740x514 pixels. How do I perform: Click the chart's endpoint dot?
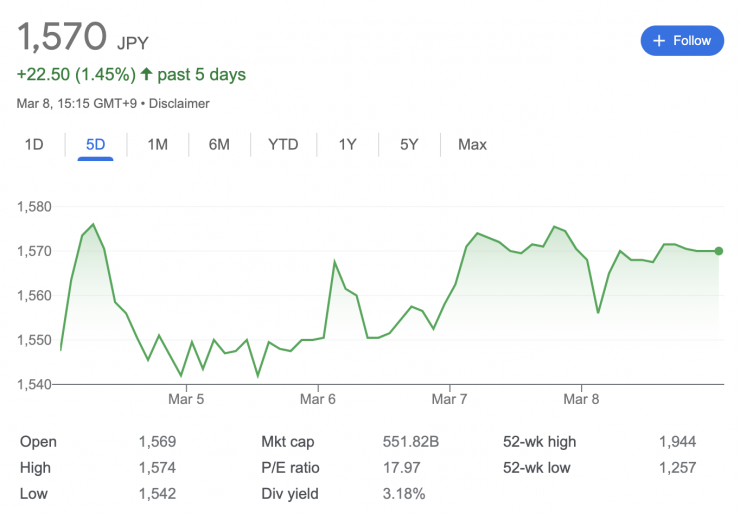click(x=719, y=251)
